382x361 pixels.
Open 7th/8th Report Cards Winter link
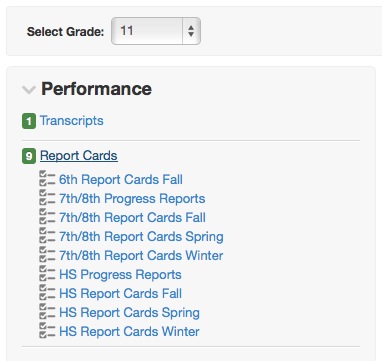click(x=141, y=256)
